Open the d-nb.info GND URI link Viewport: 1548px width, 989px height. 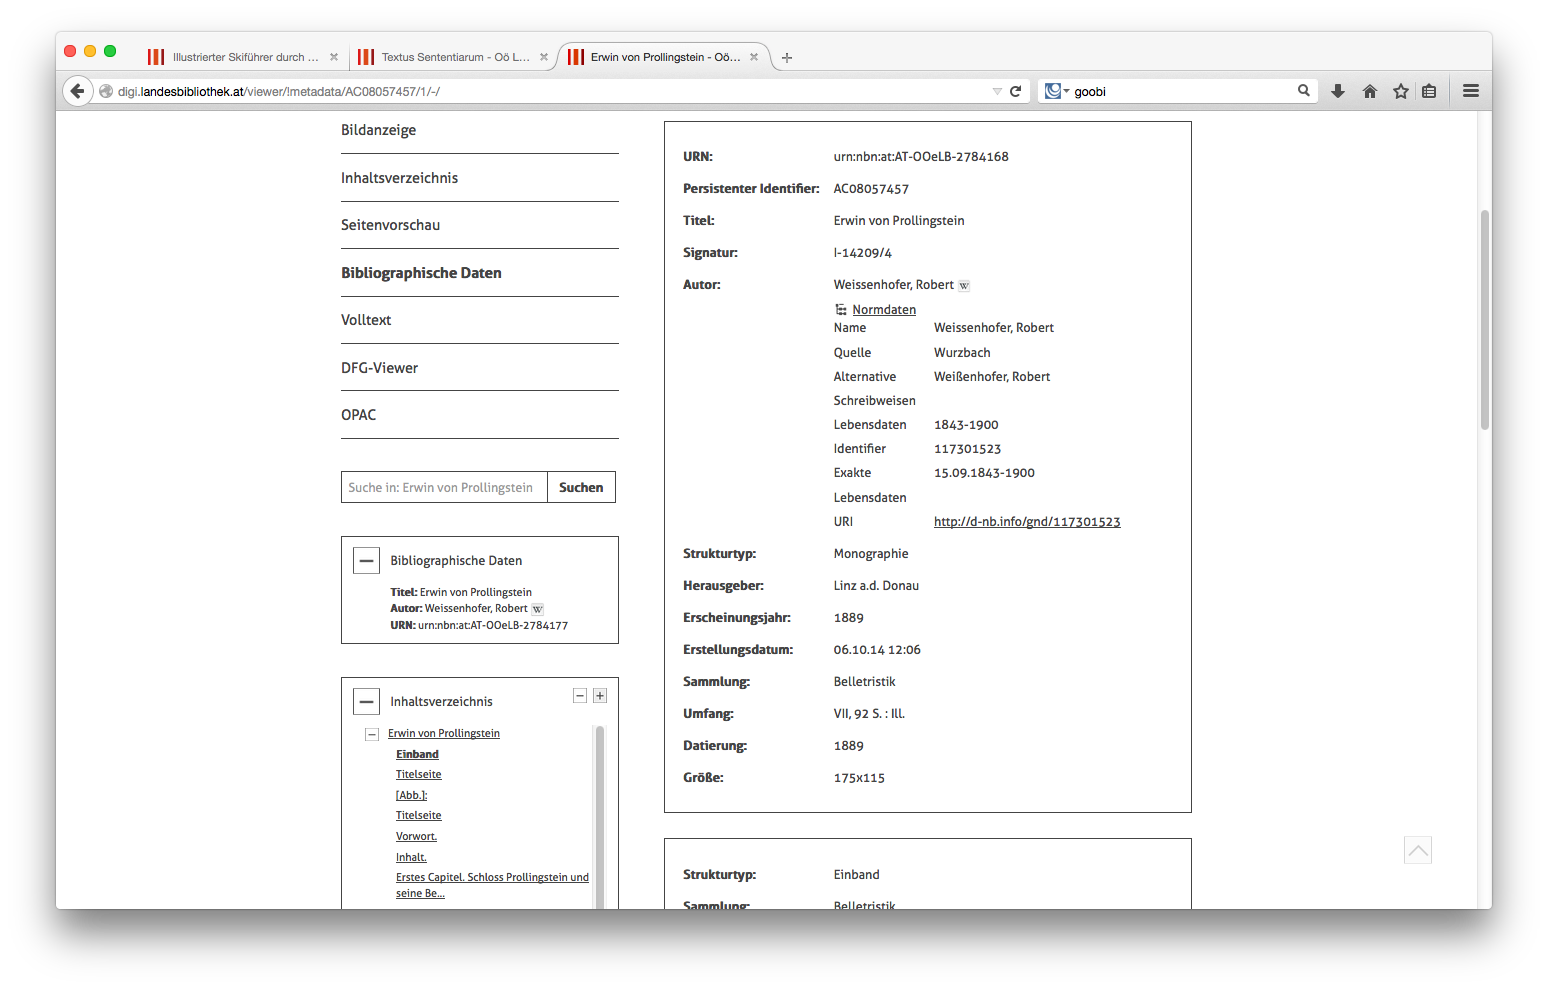click(x=1027, y=522)
